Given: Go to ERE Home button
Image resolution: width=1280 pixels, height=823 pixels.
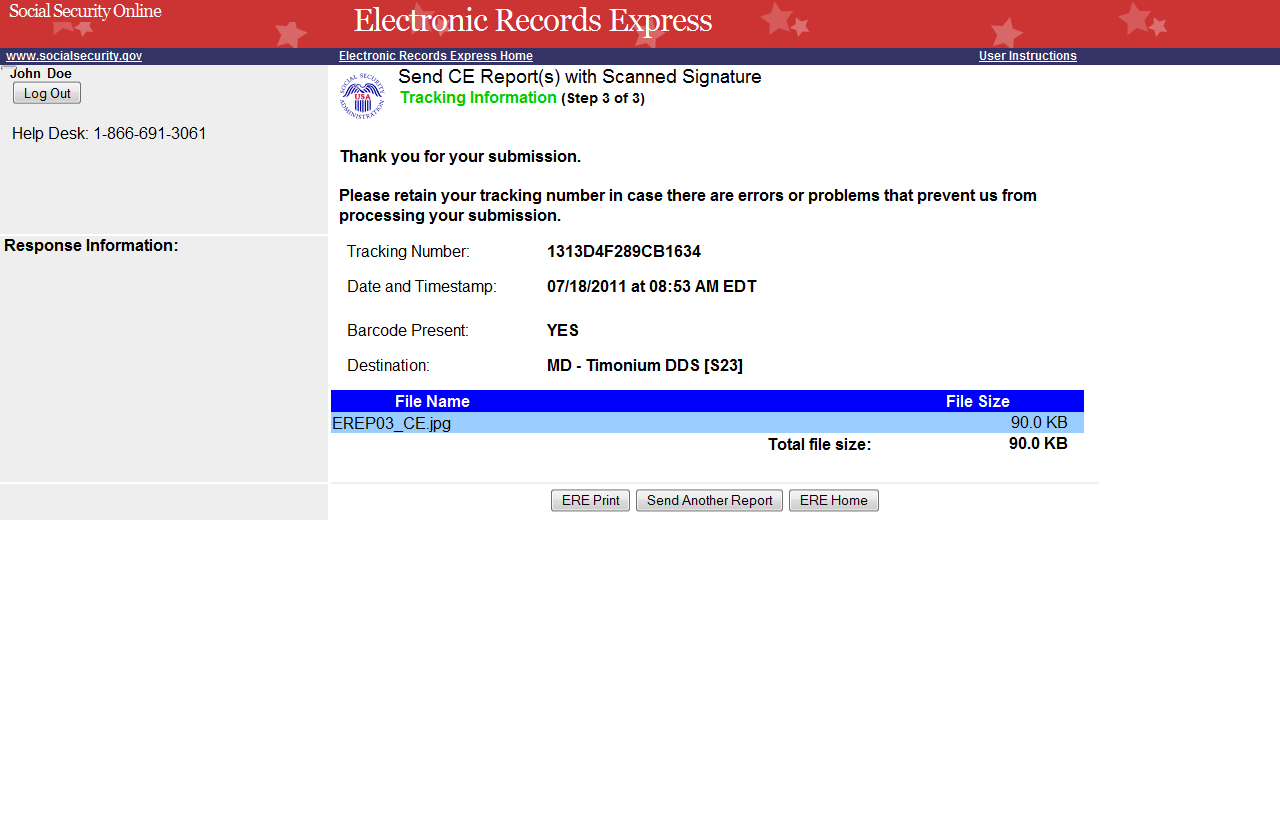Looking at the screenshot, I should (x=834, y=501).
